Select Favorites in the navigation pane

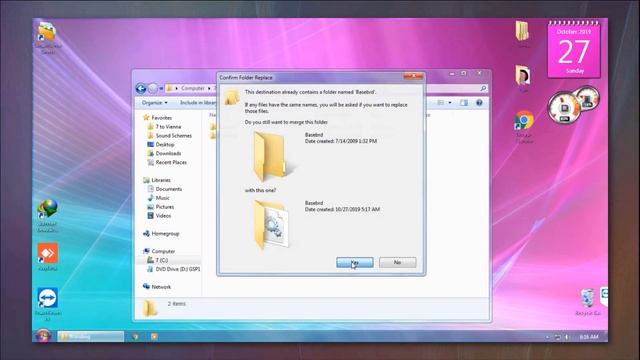tap(161, 118)
